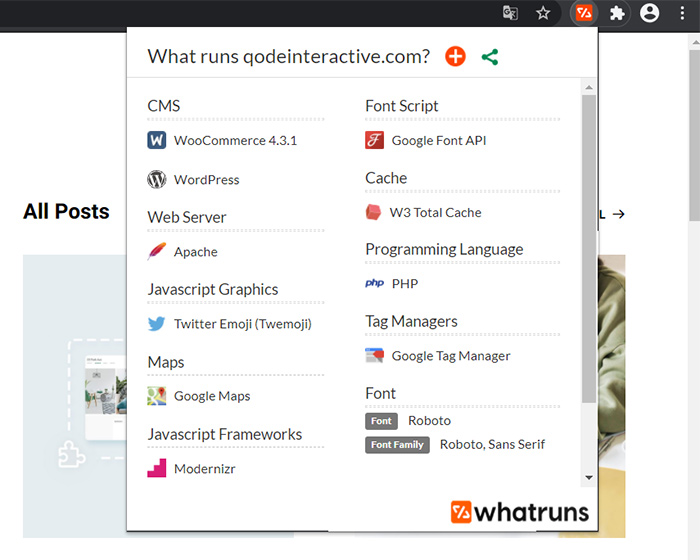
Task: Open the WordPress technology link
Action: pos(207,180)
